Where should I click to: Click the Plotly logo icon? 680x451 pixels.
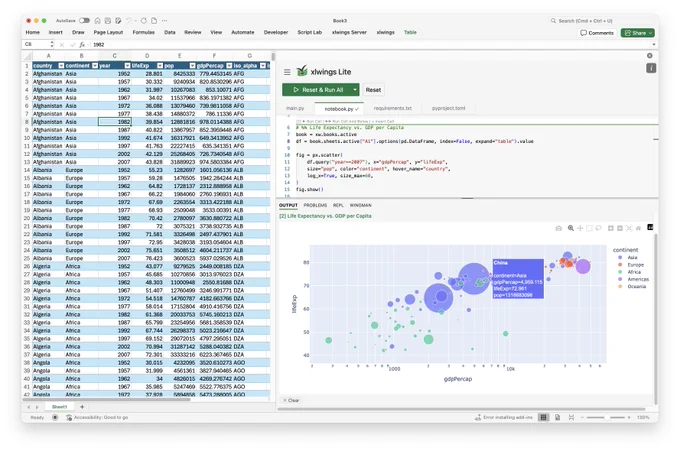tap(650, 227)
